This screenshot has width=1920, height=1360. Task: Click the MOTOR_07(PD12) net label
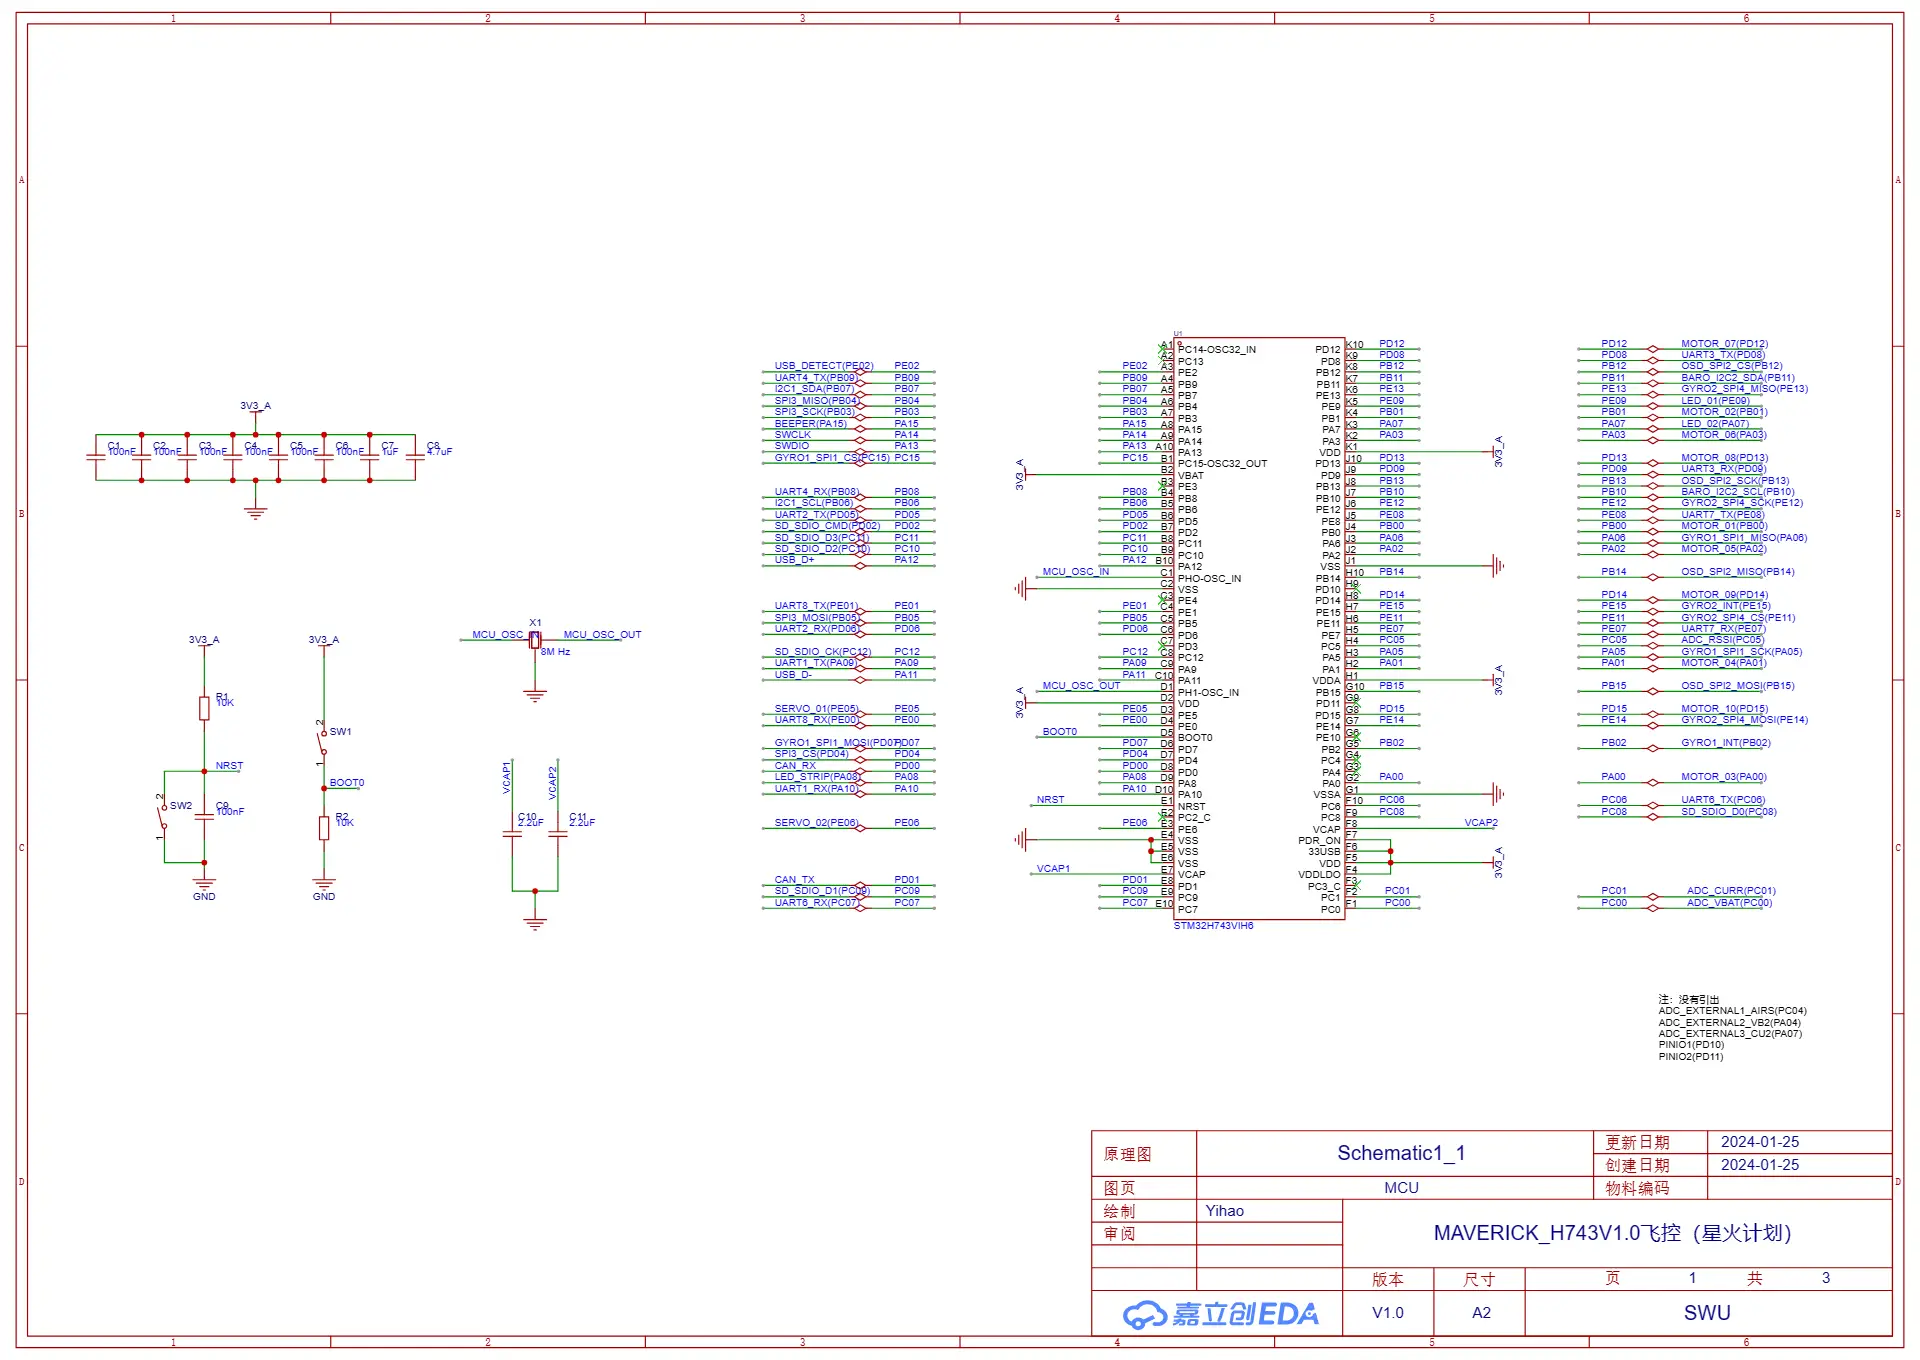1724,344
